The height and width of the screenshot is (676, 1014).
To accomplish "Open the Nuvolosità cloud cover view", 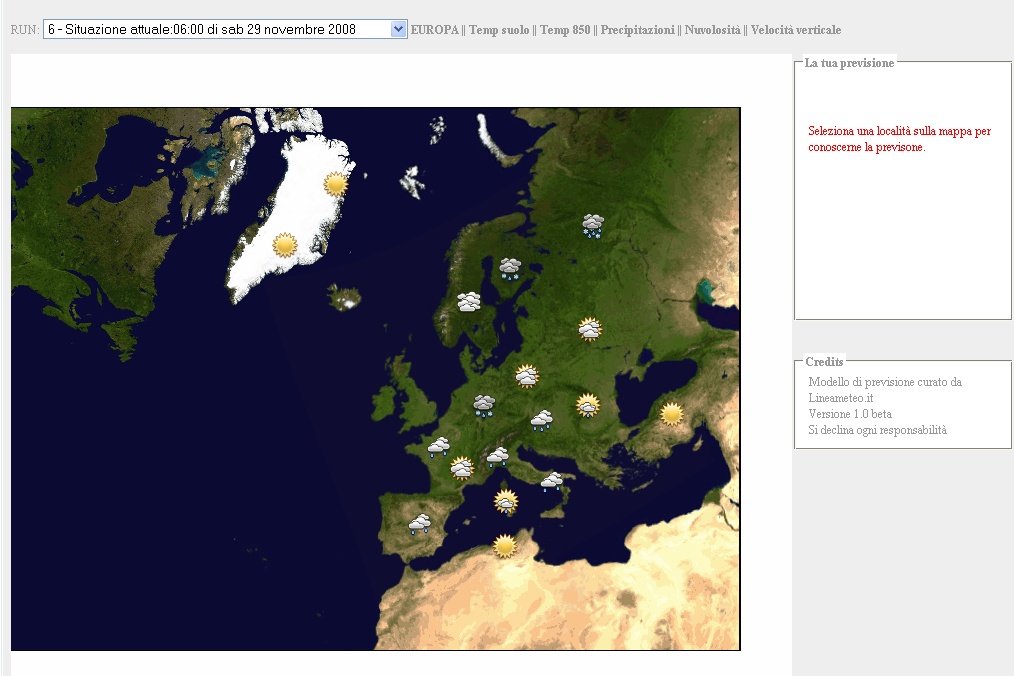I will pos(712,30).
